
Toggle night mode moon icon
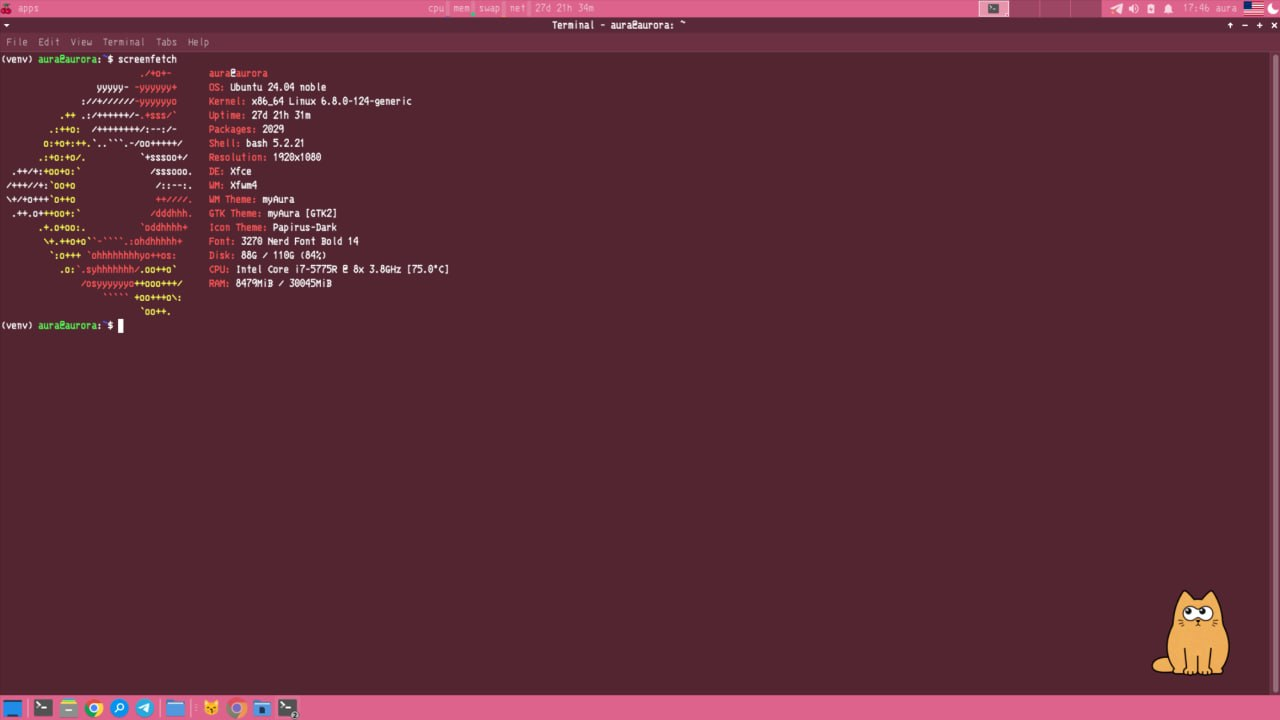(1273, 8)
